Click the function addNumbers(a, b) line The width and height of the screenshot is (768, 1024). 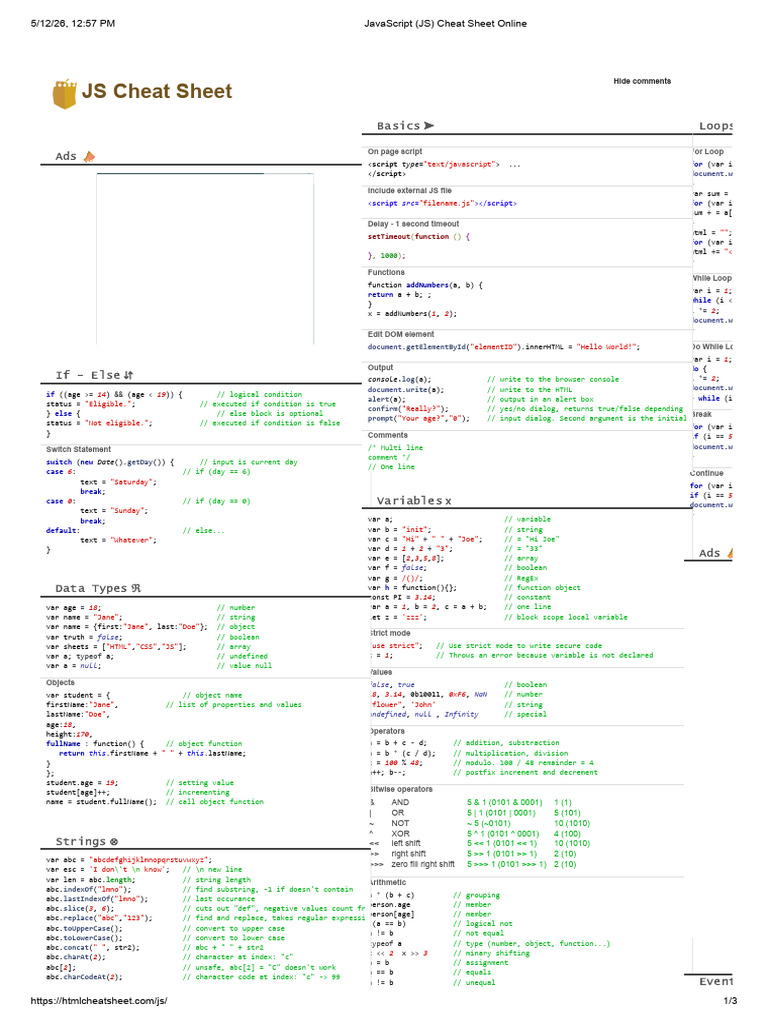tap(425, 285)
